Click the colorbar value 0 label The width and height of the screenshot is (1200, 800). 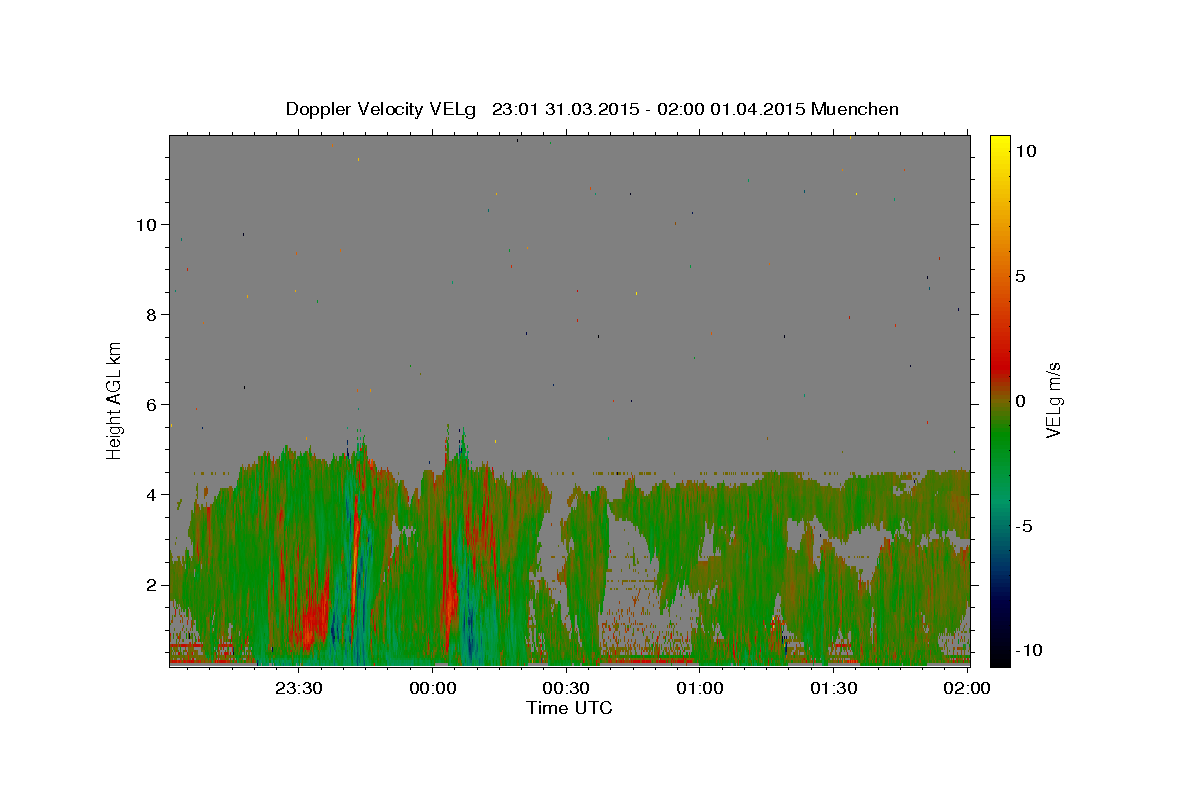click(x=1020, y=401)
